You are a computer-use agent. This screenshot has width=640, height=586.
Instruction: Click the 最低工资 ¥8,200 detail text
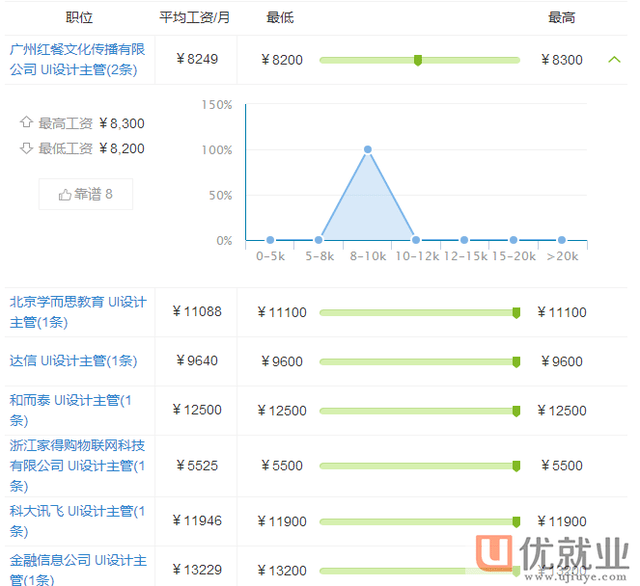click(91, 149)
